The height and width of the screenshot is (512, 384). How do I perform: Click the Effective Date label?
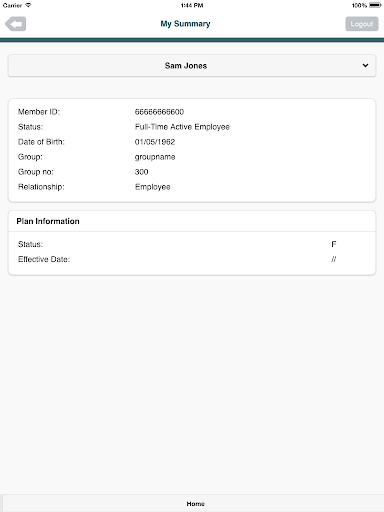coord(44,259)
